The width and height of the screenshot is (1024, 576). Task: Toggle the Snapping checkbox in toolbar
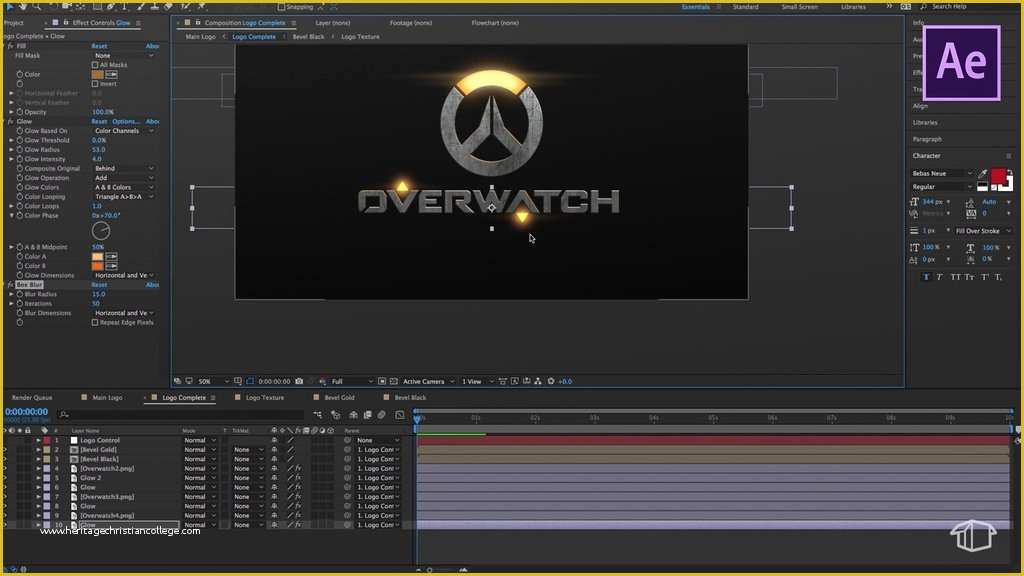coord(281,7)
